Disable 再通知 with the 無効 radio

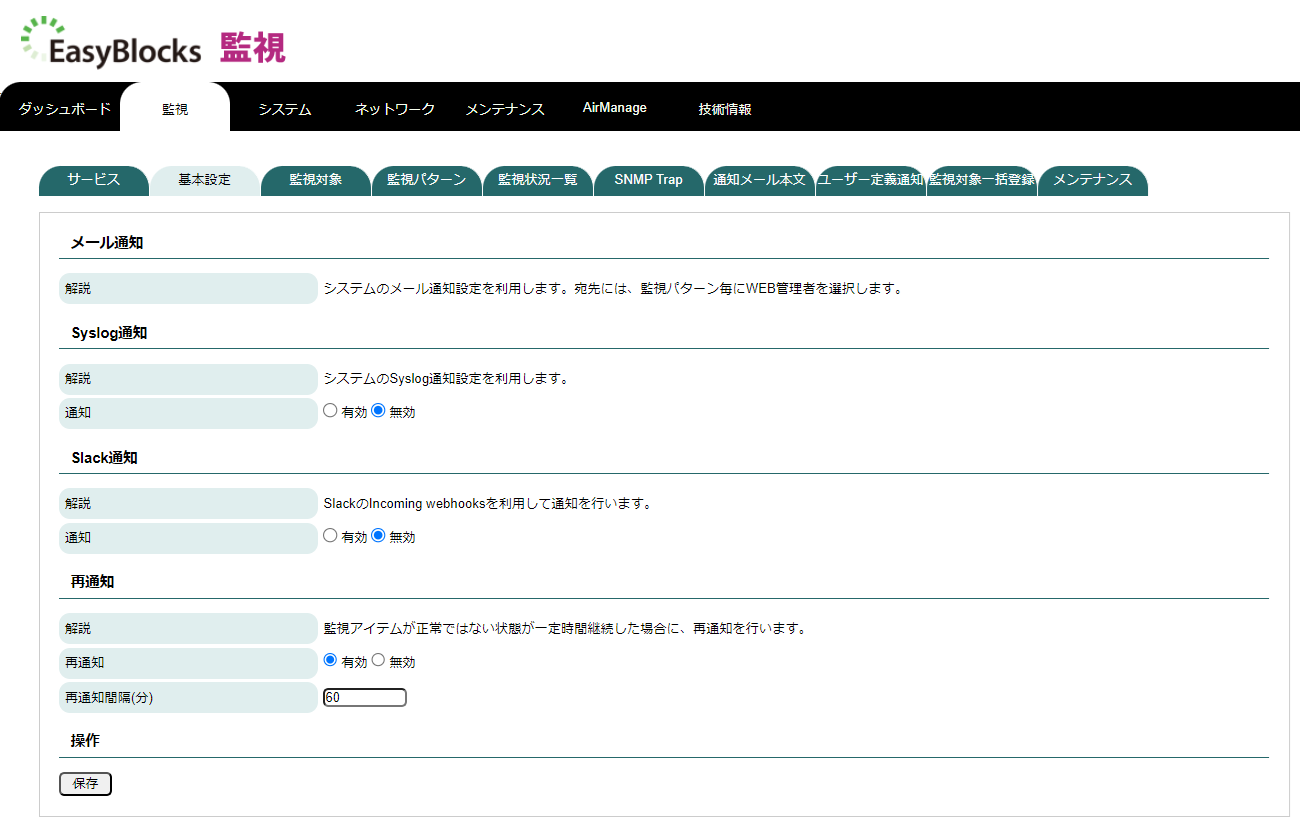tap(378, 660)
